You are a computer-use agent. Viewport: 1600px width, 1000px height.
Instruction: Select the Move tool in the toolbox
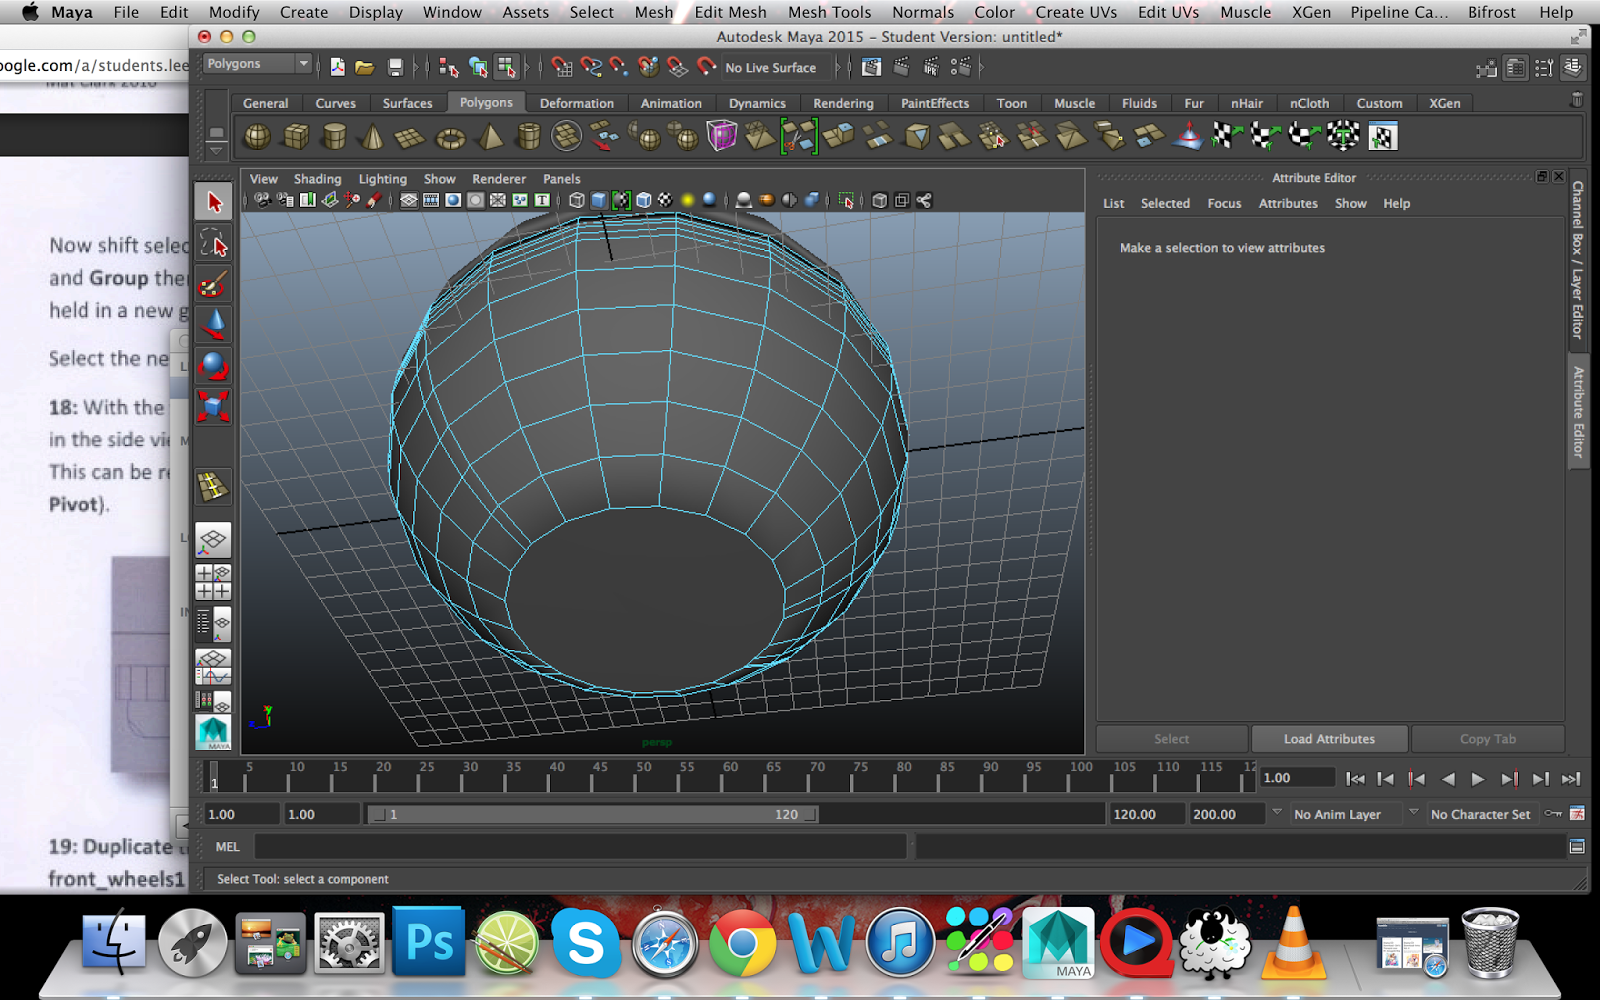[x=213, y=323]
